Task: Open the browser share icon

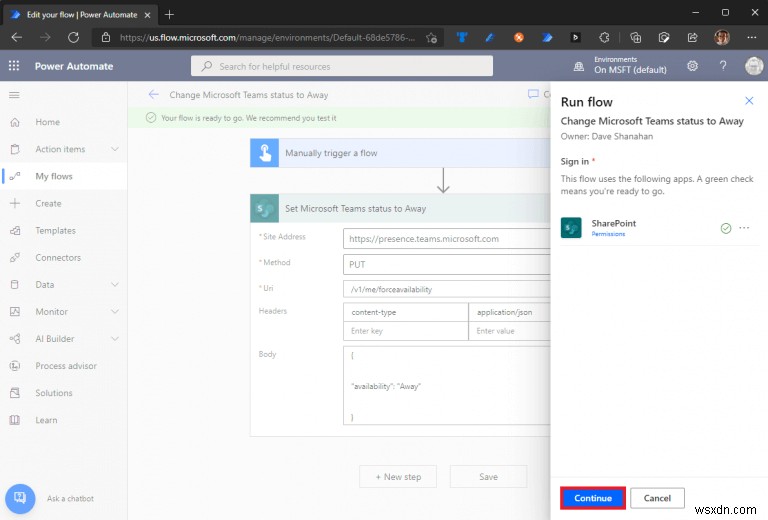Action: [692, 37]
